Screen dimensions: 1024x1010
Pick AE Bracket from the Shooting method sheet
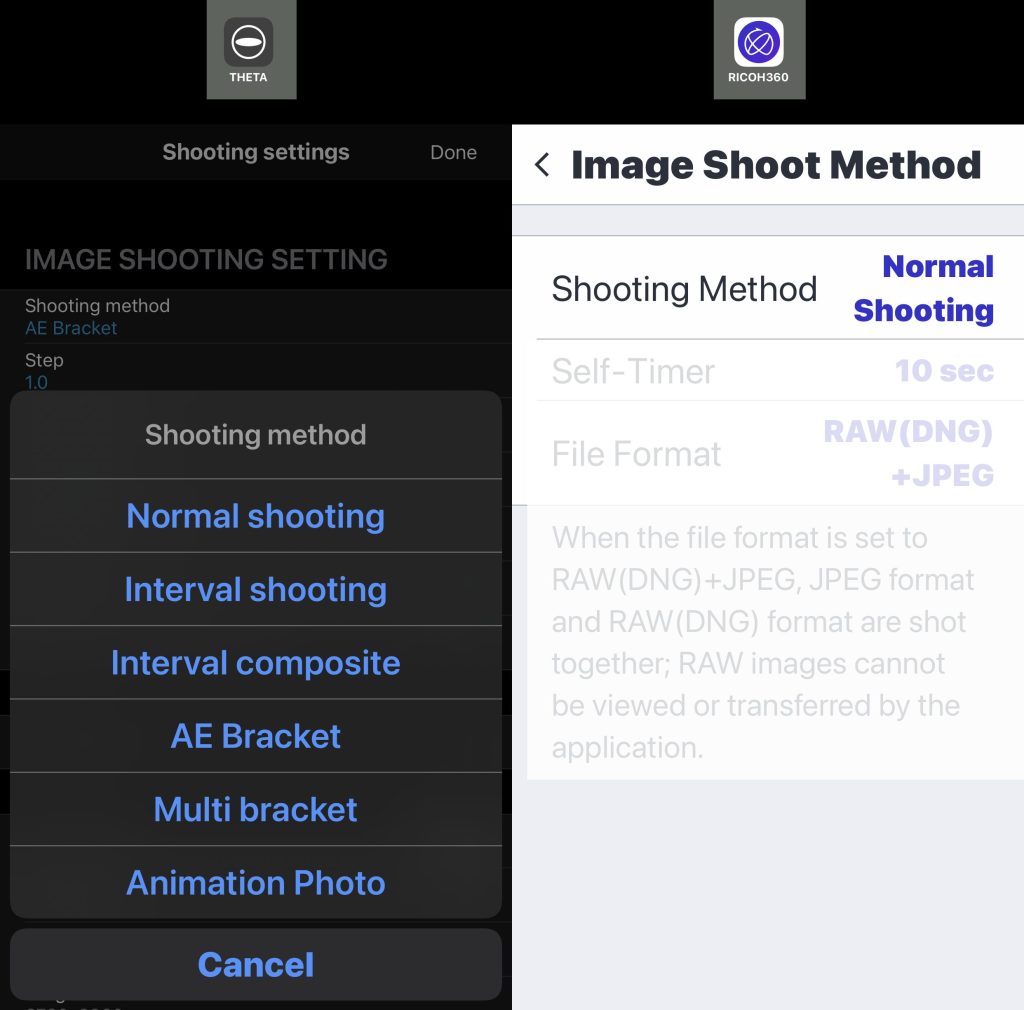[255, 736]
